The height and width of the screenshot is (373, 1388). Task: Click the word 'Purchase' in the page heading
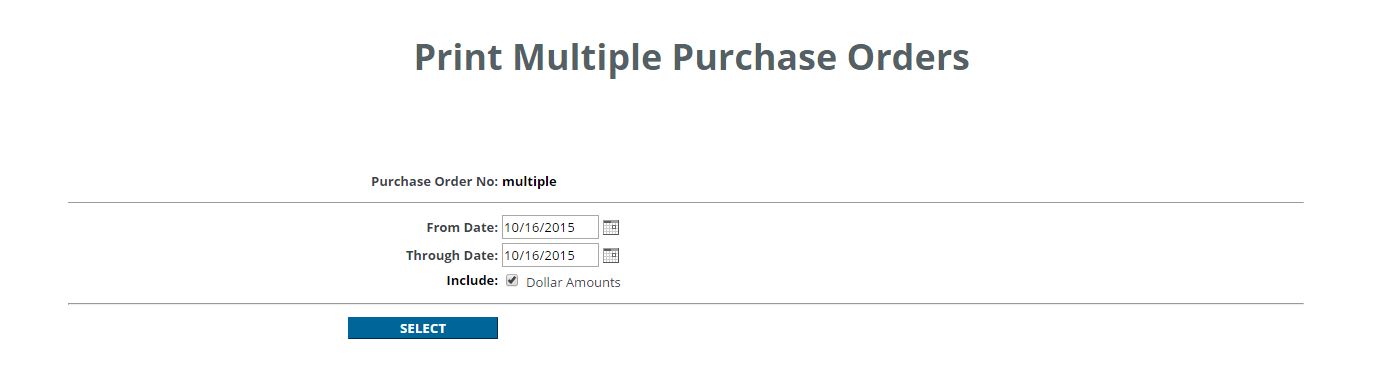pos(755,57)
